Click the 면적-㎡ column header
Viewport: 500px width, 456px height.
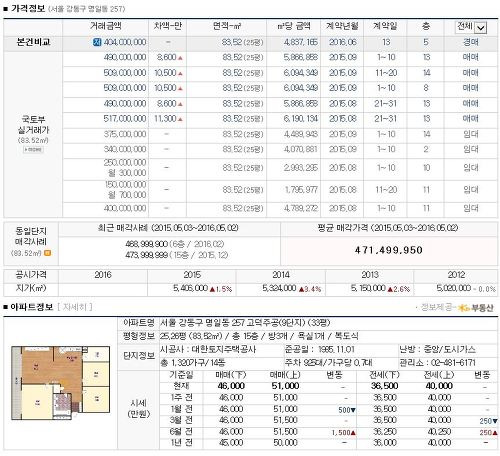(227, 26)
